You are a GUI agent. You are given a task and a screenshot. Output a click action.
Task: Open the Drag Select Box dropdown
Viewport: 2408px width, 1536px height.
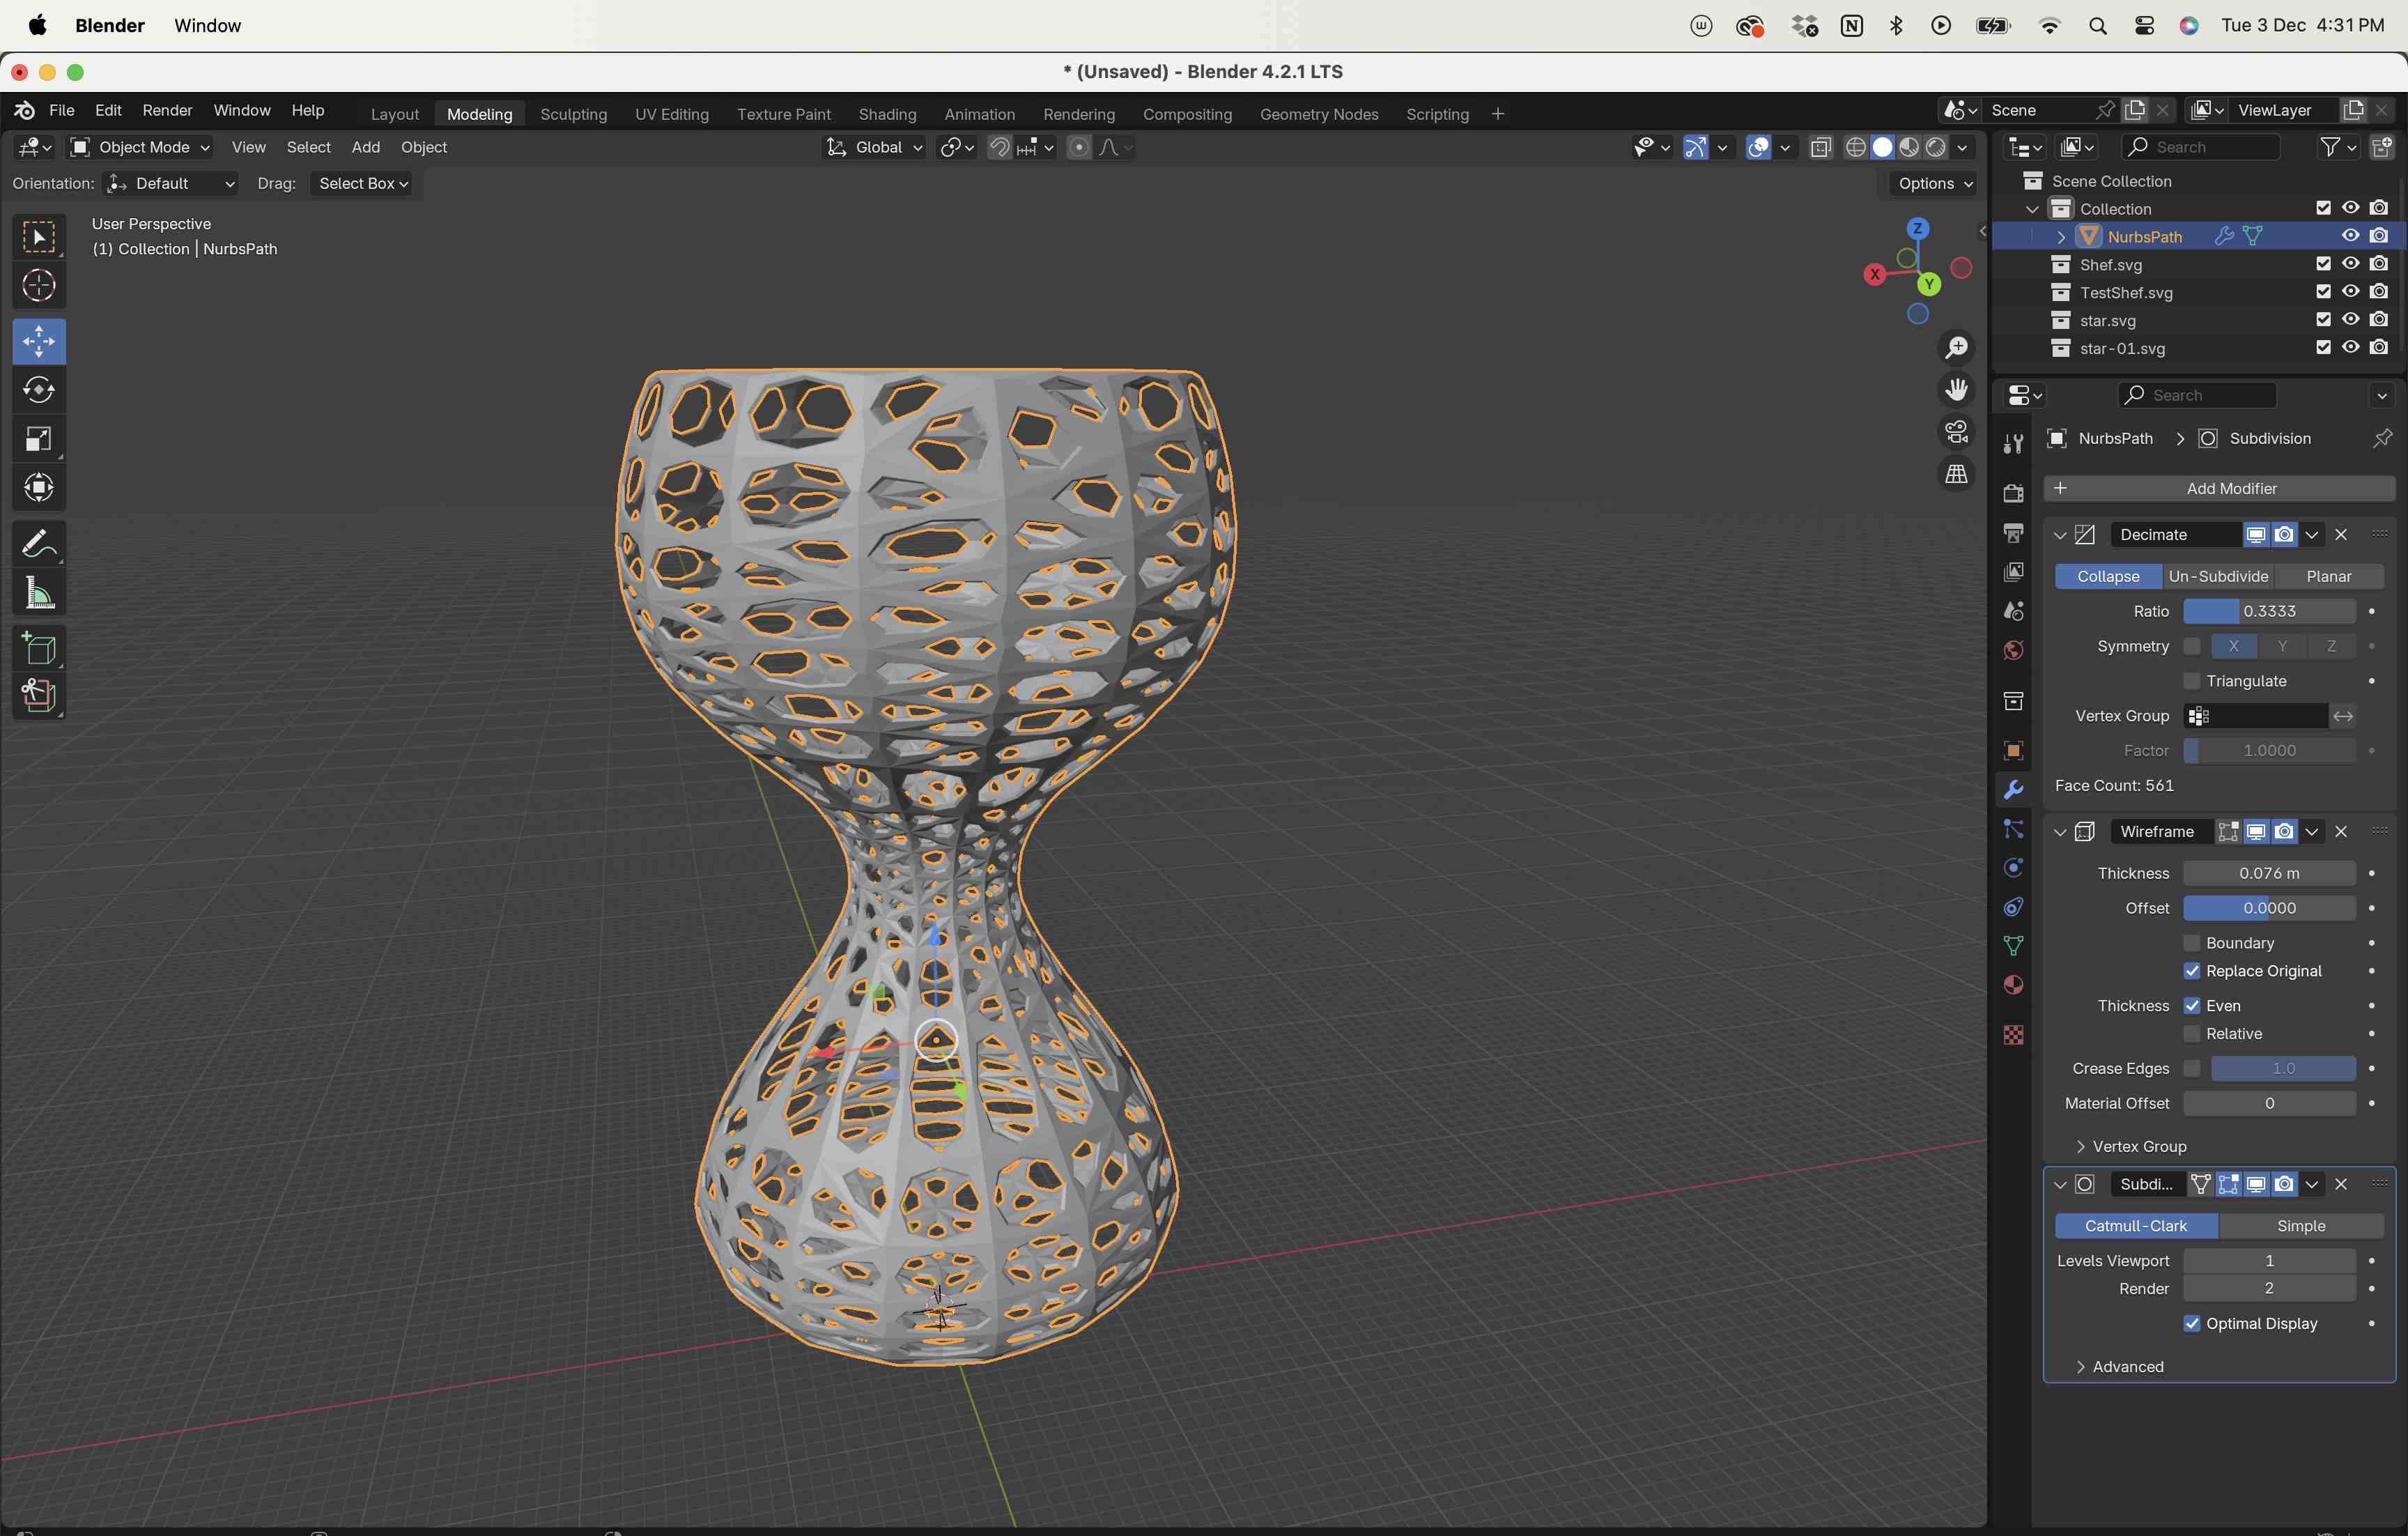(361, 184)
